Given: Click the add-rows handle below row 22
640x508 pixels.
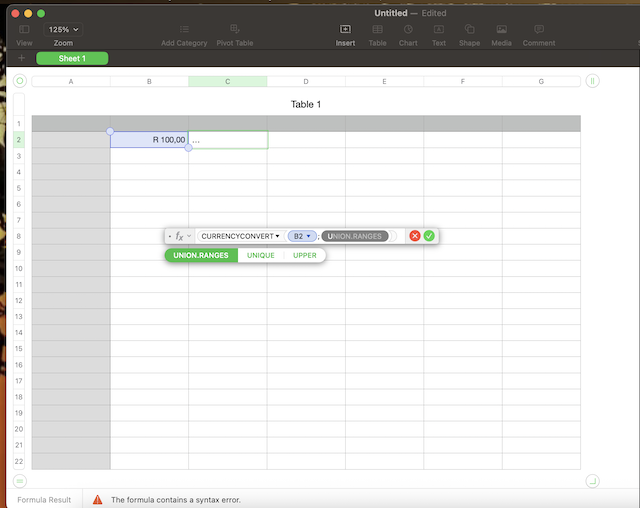Looking at the screenshot, I should click(x=20, y=481).
